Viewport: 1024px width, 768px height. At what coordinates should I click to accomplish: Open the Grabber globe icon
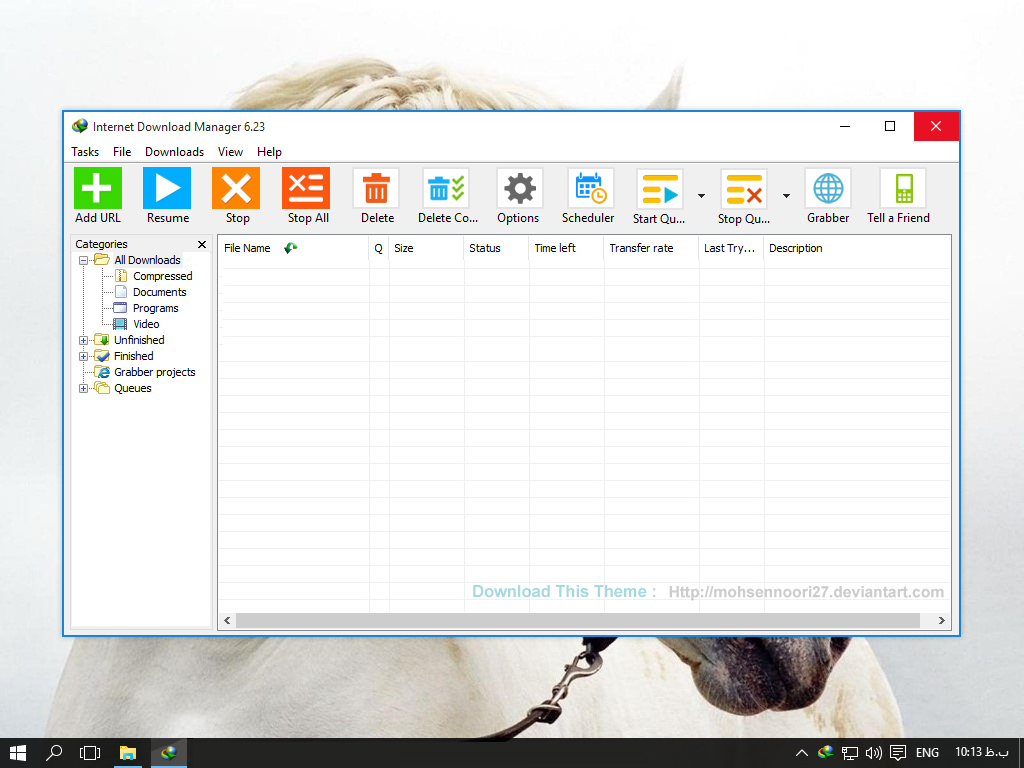(828, 189)
